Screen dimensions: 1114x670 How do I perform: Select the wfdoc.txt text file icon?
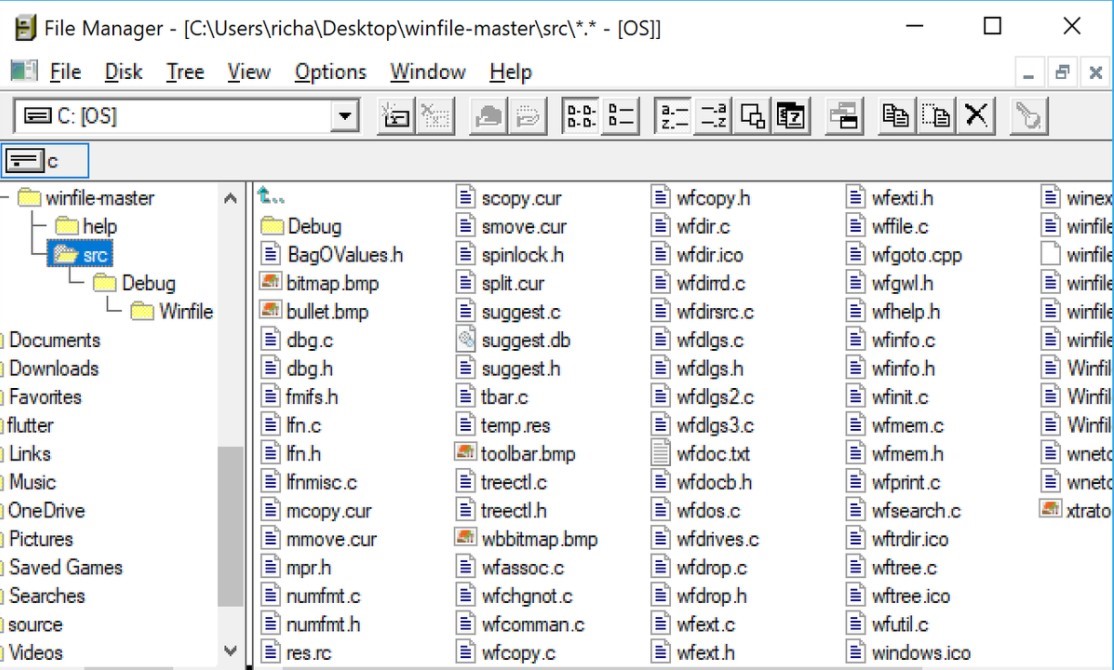click(661, 453)
